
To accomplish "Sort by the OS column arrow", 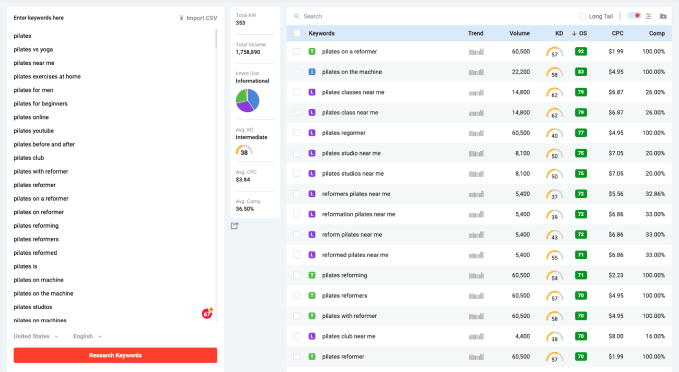I will [574, 33].
